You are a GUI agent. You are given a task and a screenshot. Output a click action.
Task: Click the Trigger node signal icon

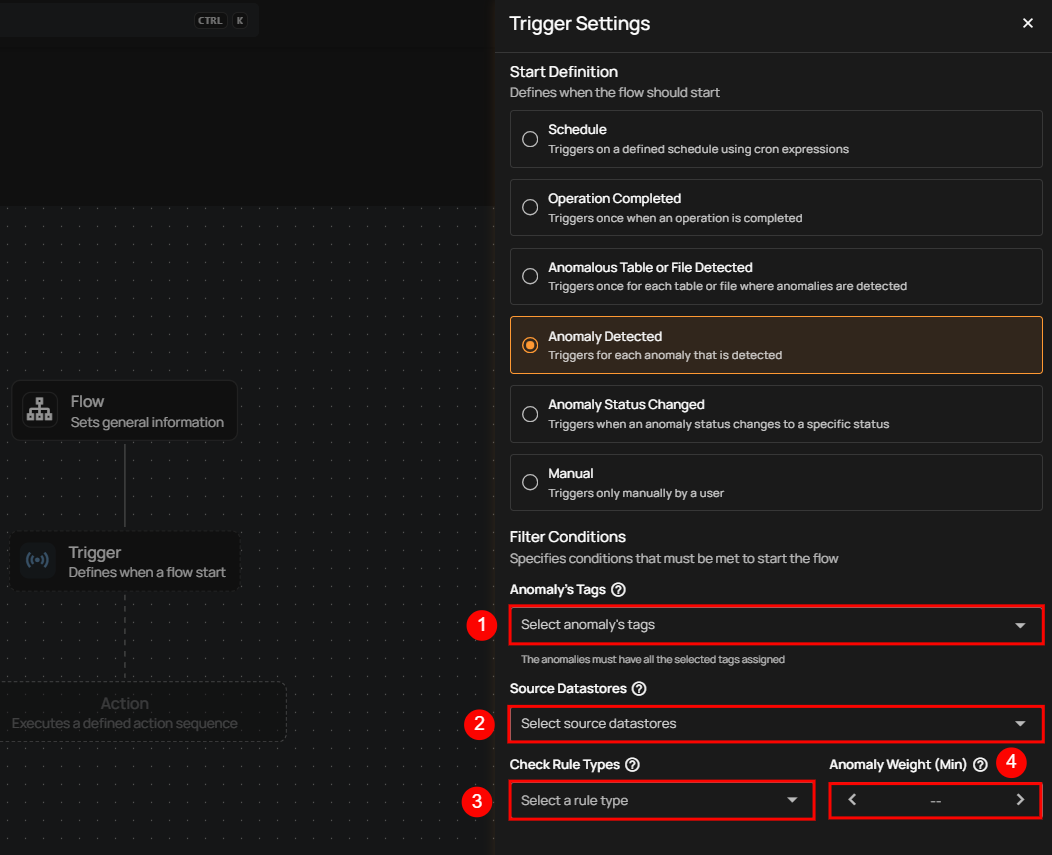click(38, 561)
